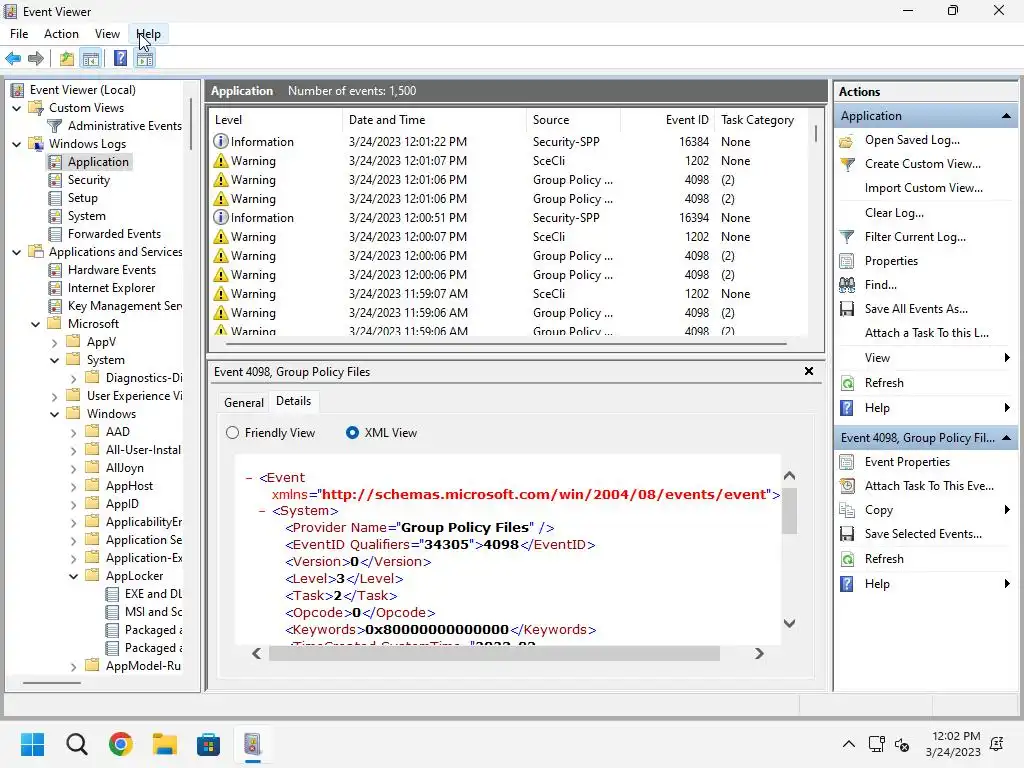
Task: Select Security log in tree
Action: tap(88, 180)
